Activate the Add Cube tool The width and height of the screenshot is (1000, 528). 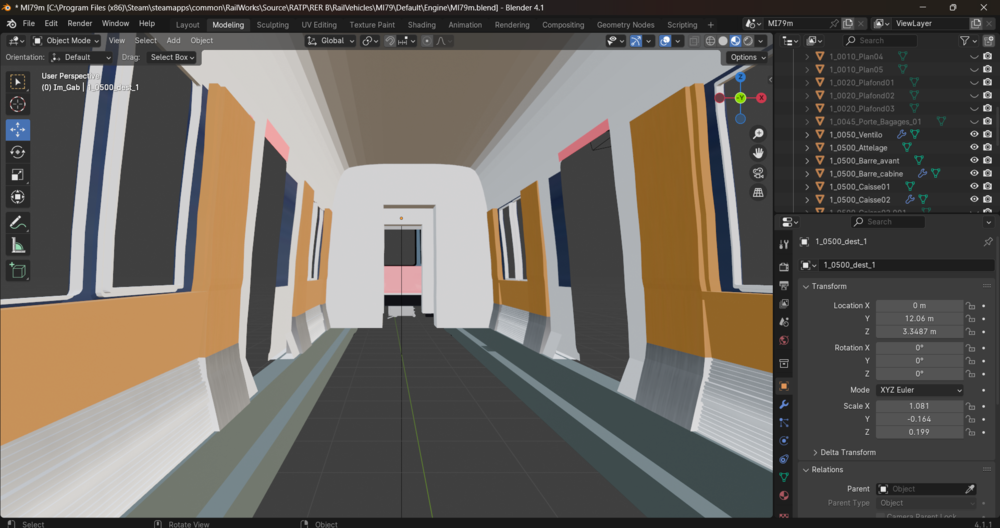tap(18, 271)
